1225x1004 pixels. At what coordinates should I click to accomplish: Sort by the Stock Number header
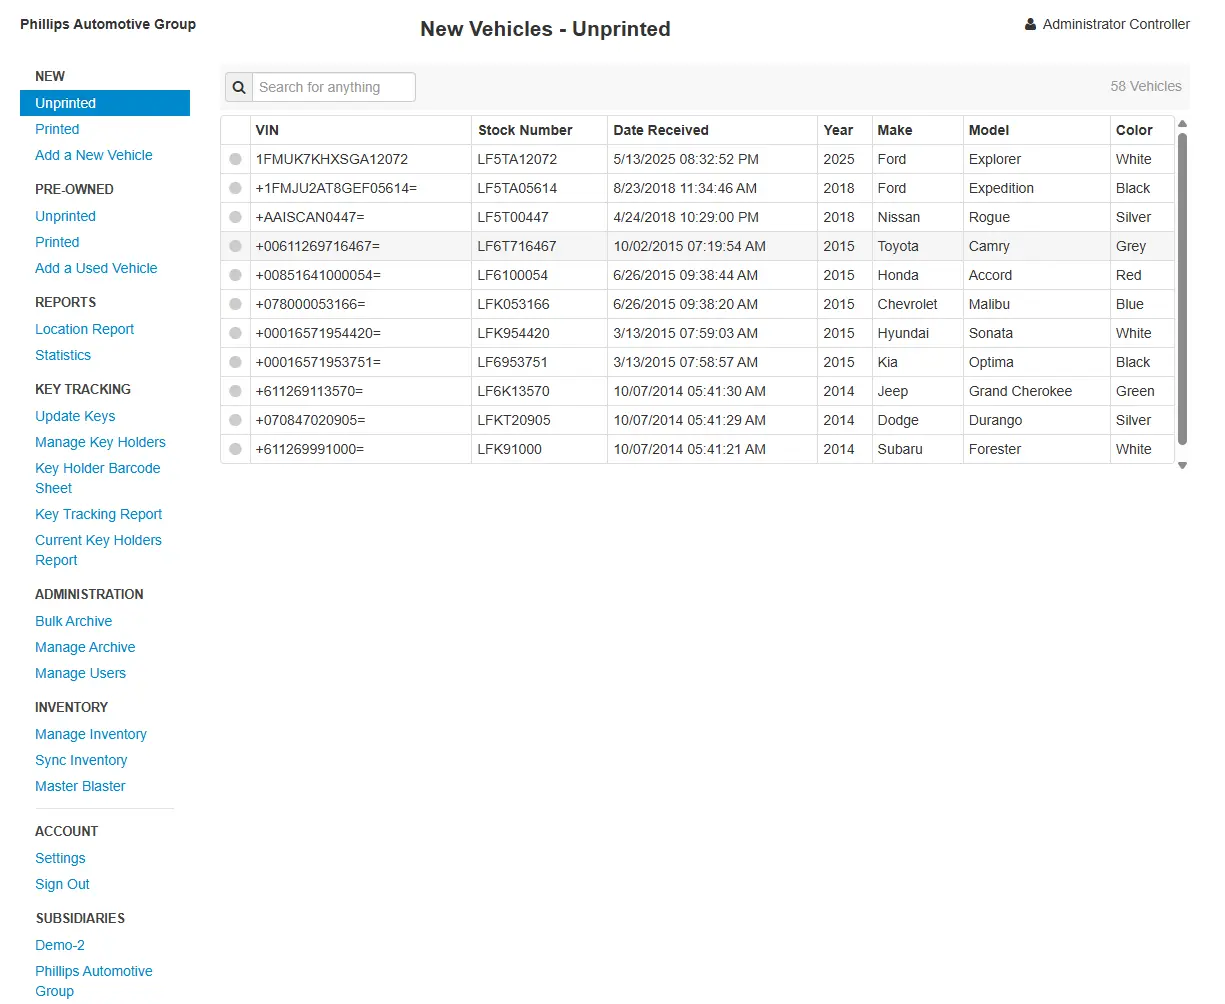525,130
